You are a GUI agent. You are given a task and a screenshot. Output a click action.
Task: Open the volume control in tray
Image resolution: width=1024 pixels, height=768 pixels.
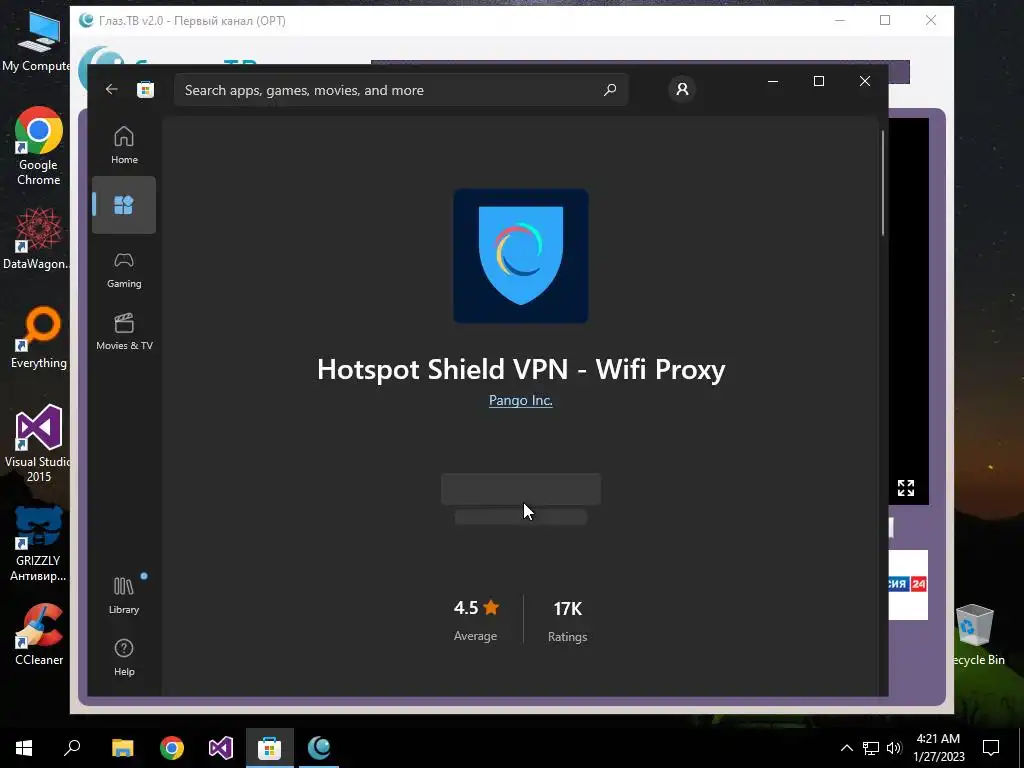[894, 748]
